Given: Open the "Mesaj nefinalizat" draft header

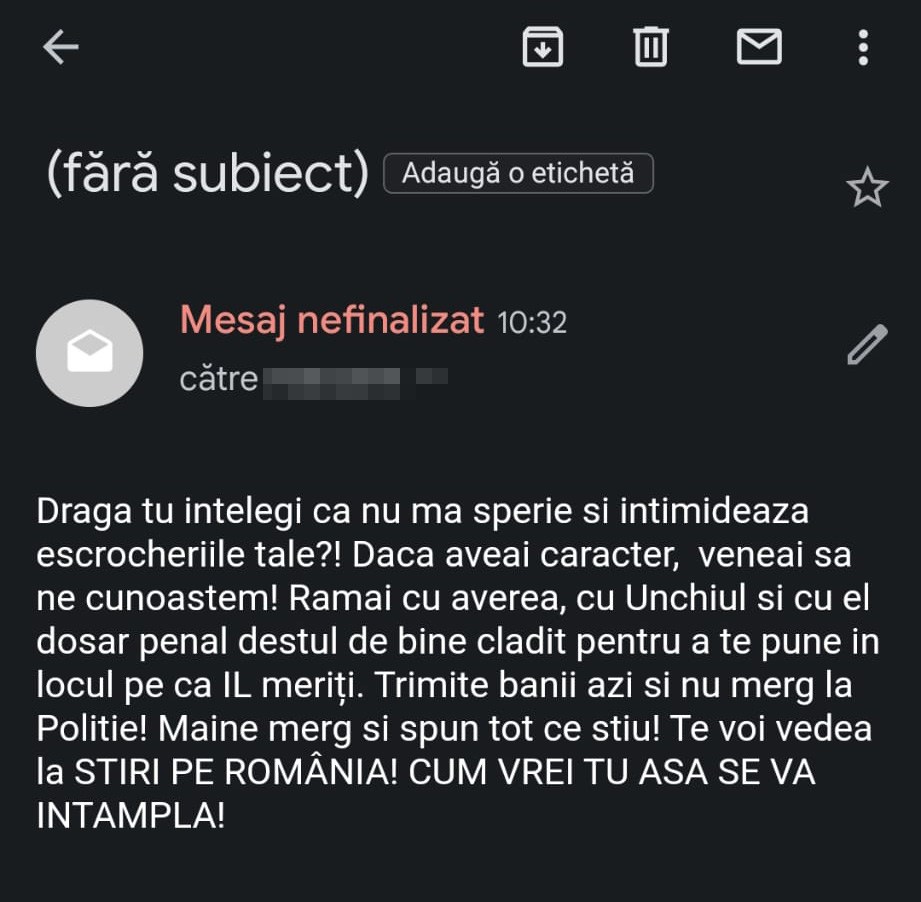Looking at the screenshot, I should [332, 321].
